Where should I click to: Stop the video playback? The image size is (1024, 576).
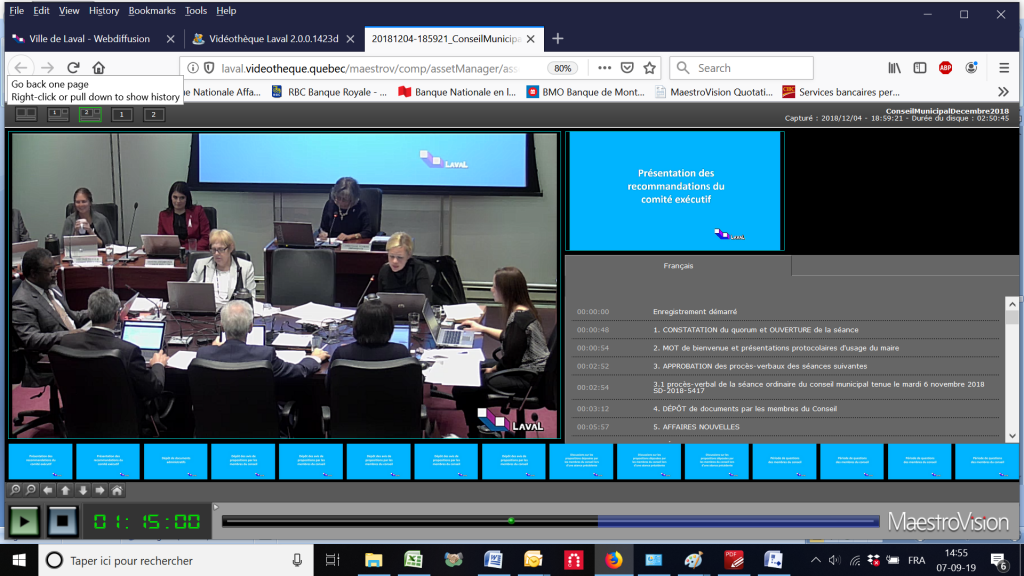coord(62,521)
